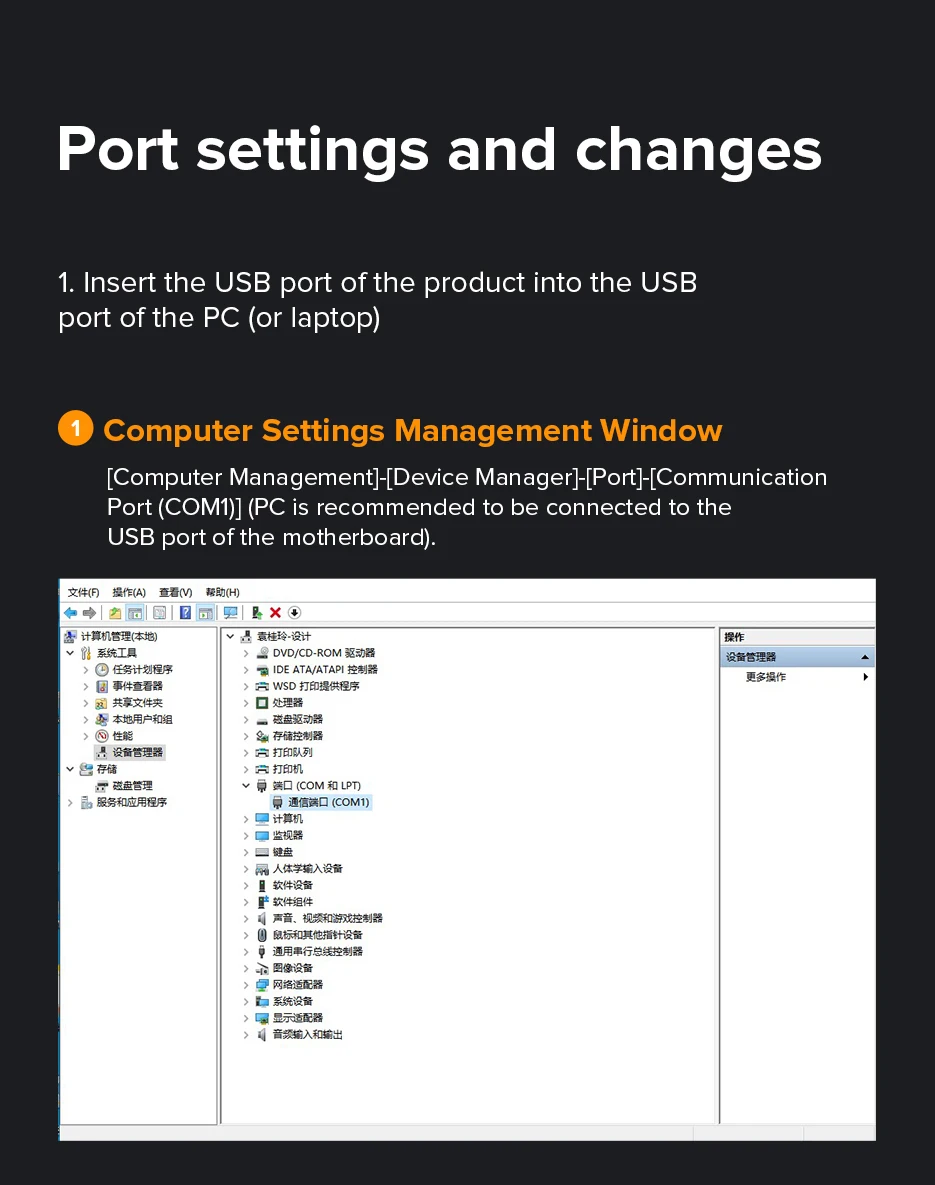Click the update driver green arrow icon
The height and width of the screenshot is (1185, 935).
pos(257,613)
